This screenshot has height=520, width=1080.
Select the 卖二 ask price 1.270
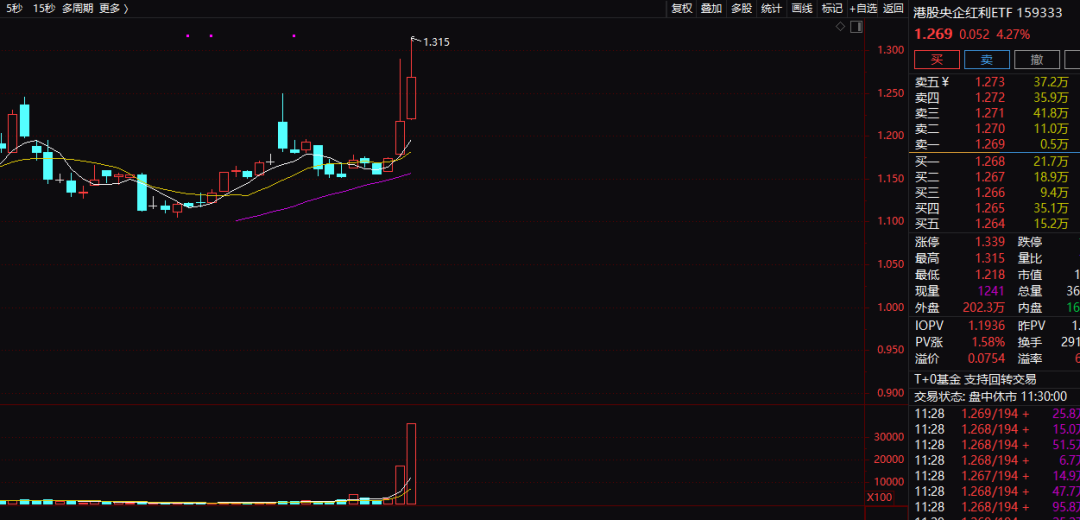(990, 129)
